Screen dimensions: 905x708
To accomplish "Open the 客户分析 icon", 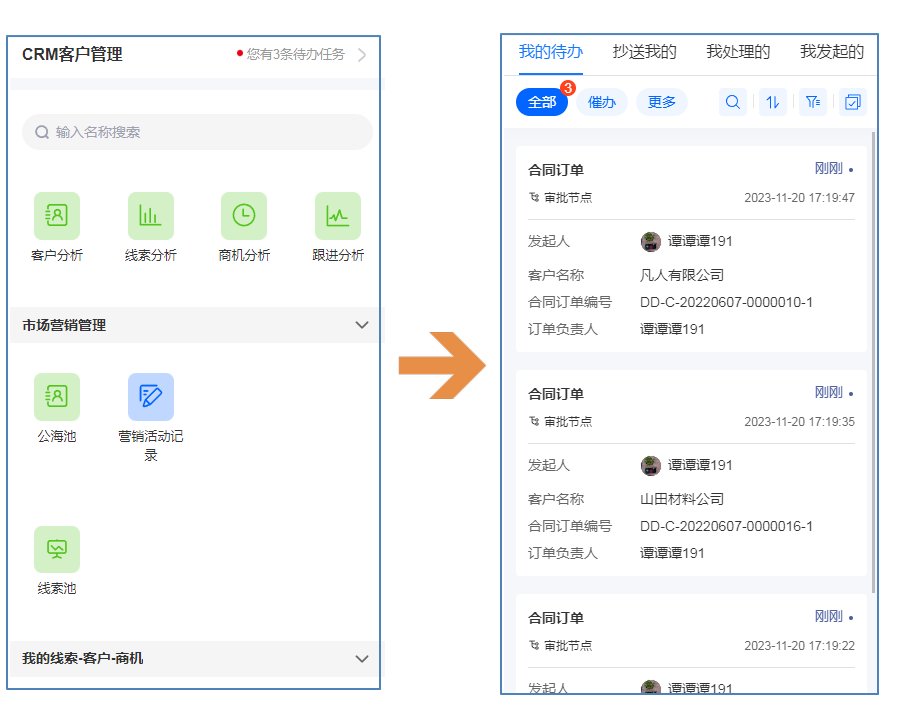I will click(57, 215).
